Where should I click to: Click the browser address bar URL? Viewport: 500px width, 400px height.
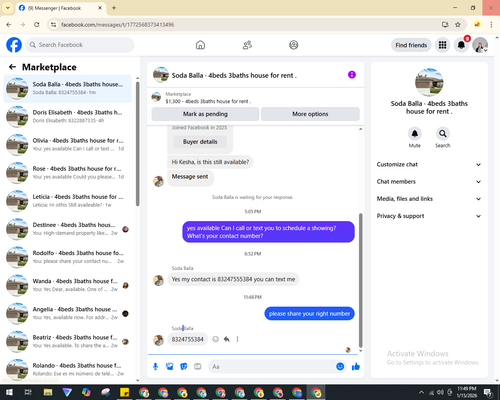tap(117, 25)
